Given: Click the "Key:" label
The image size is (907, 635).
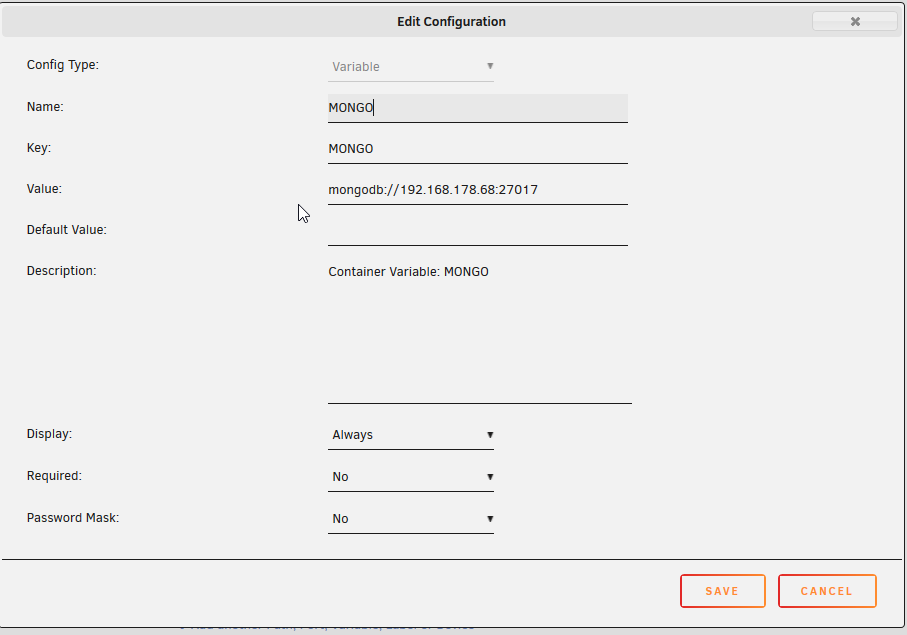Looking at the screenshot, I should tap(39, 148).
